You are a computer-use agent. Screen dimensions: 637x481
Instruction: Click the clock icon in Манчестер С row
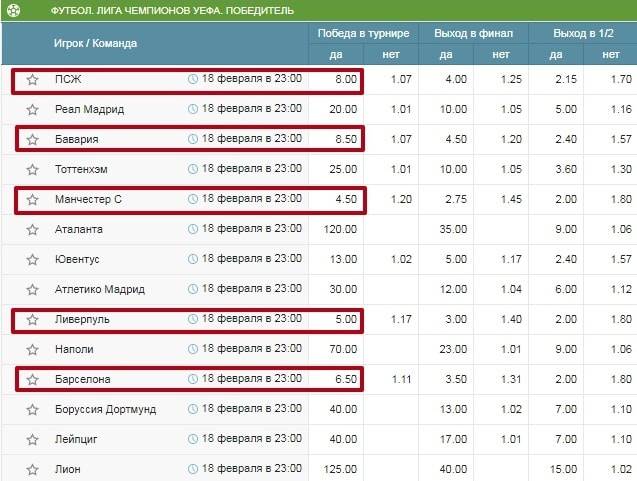(193, 199)
